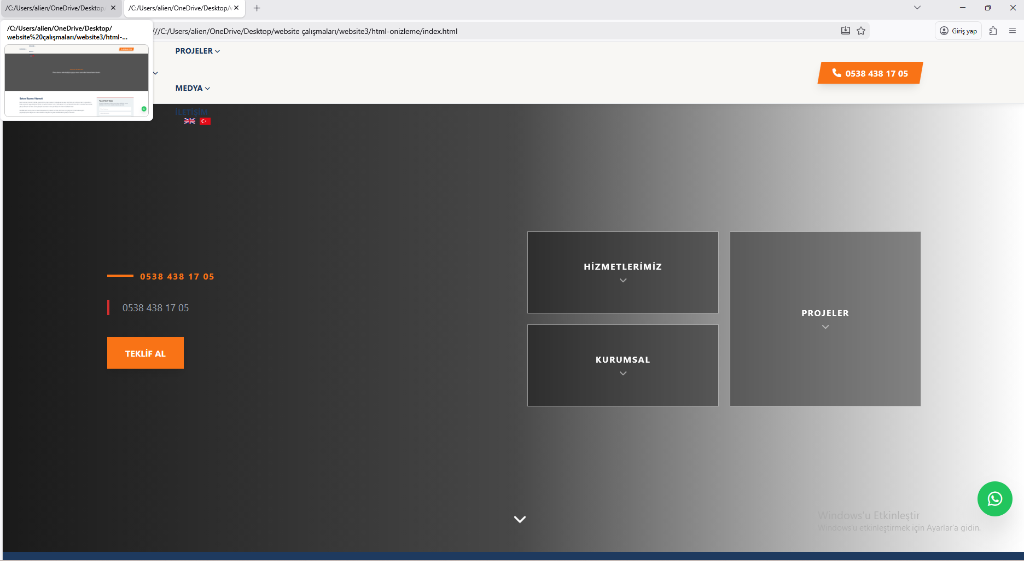The height and width of the screenshot is (561, 1024).
Task: Open a new browser tab with plus icon
Action: coord(257,8)
